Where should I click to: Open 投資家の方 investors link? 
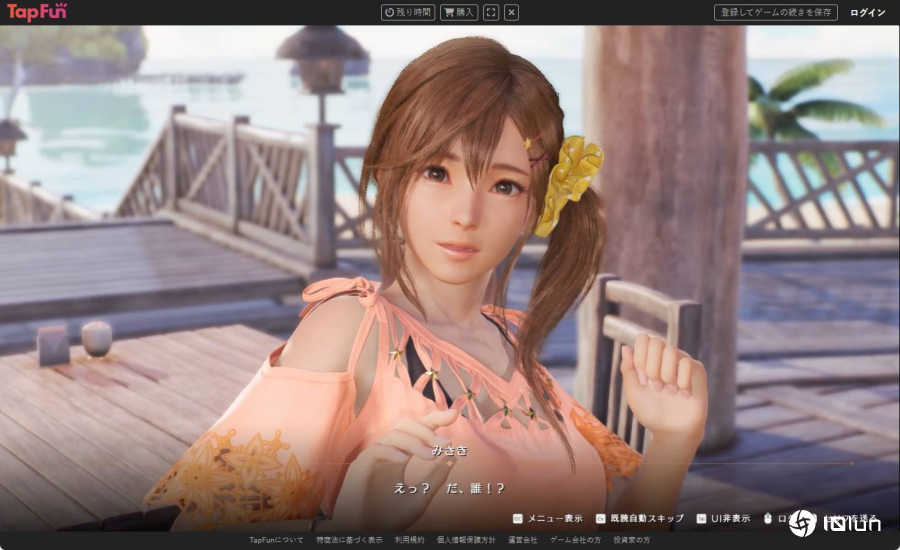631,540
